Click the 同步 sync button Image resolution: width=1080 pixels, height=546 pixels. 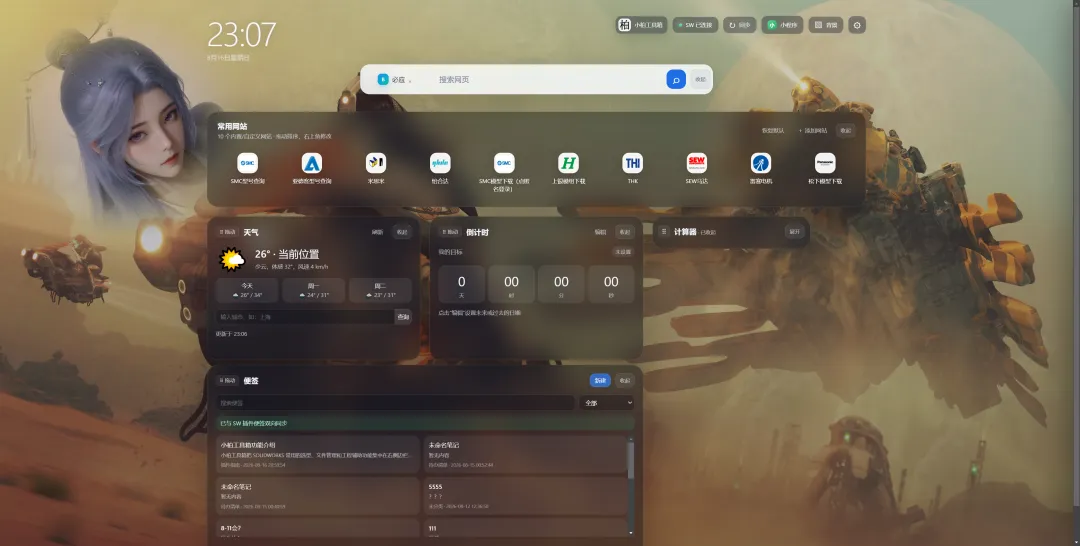740,25
